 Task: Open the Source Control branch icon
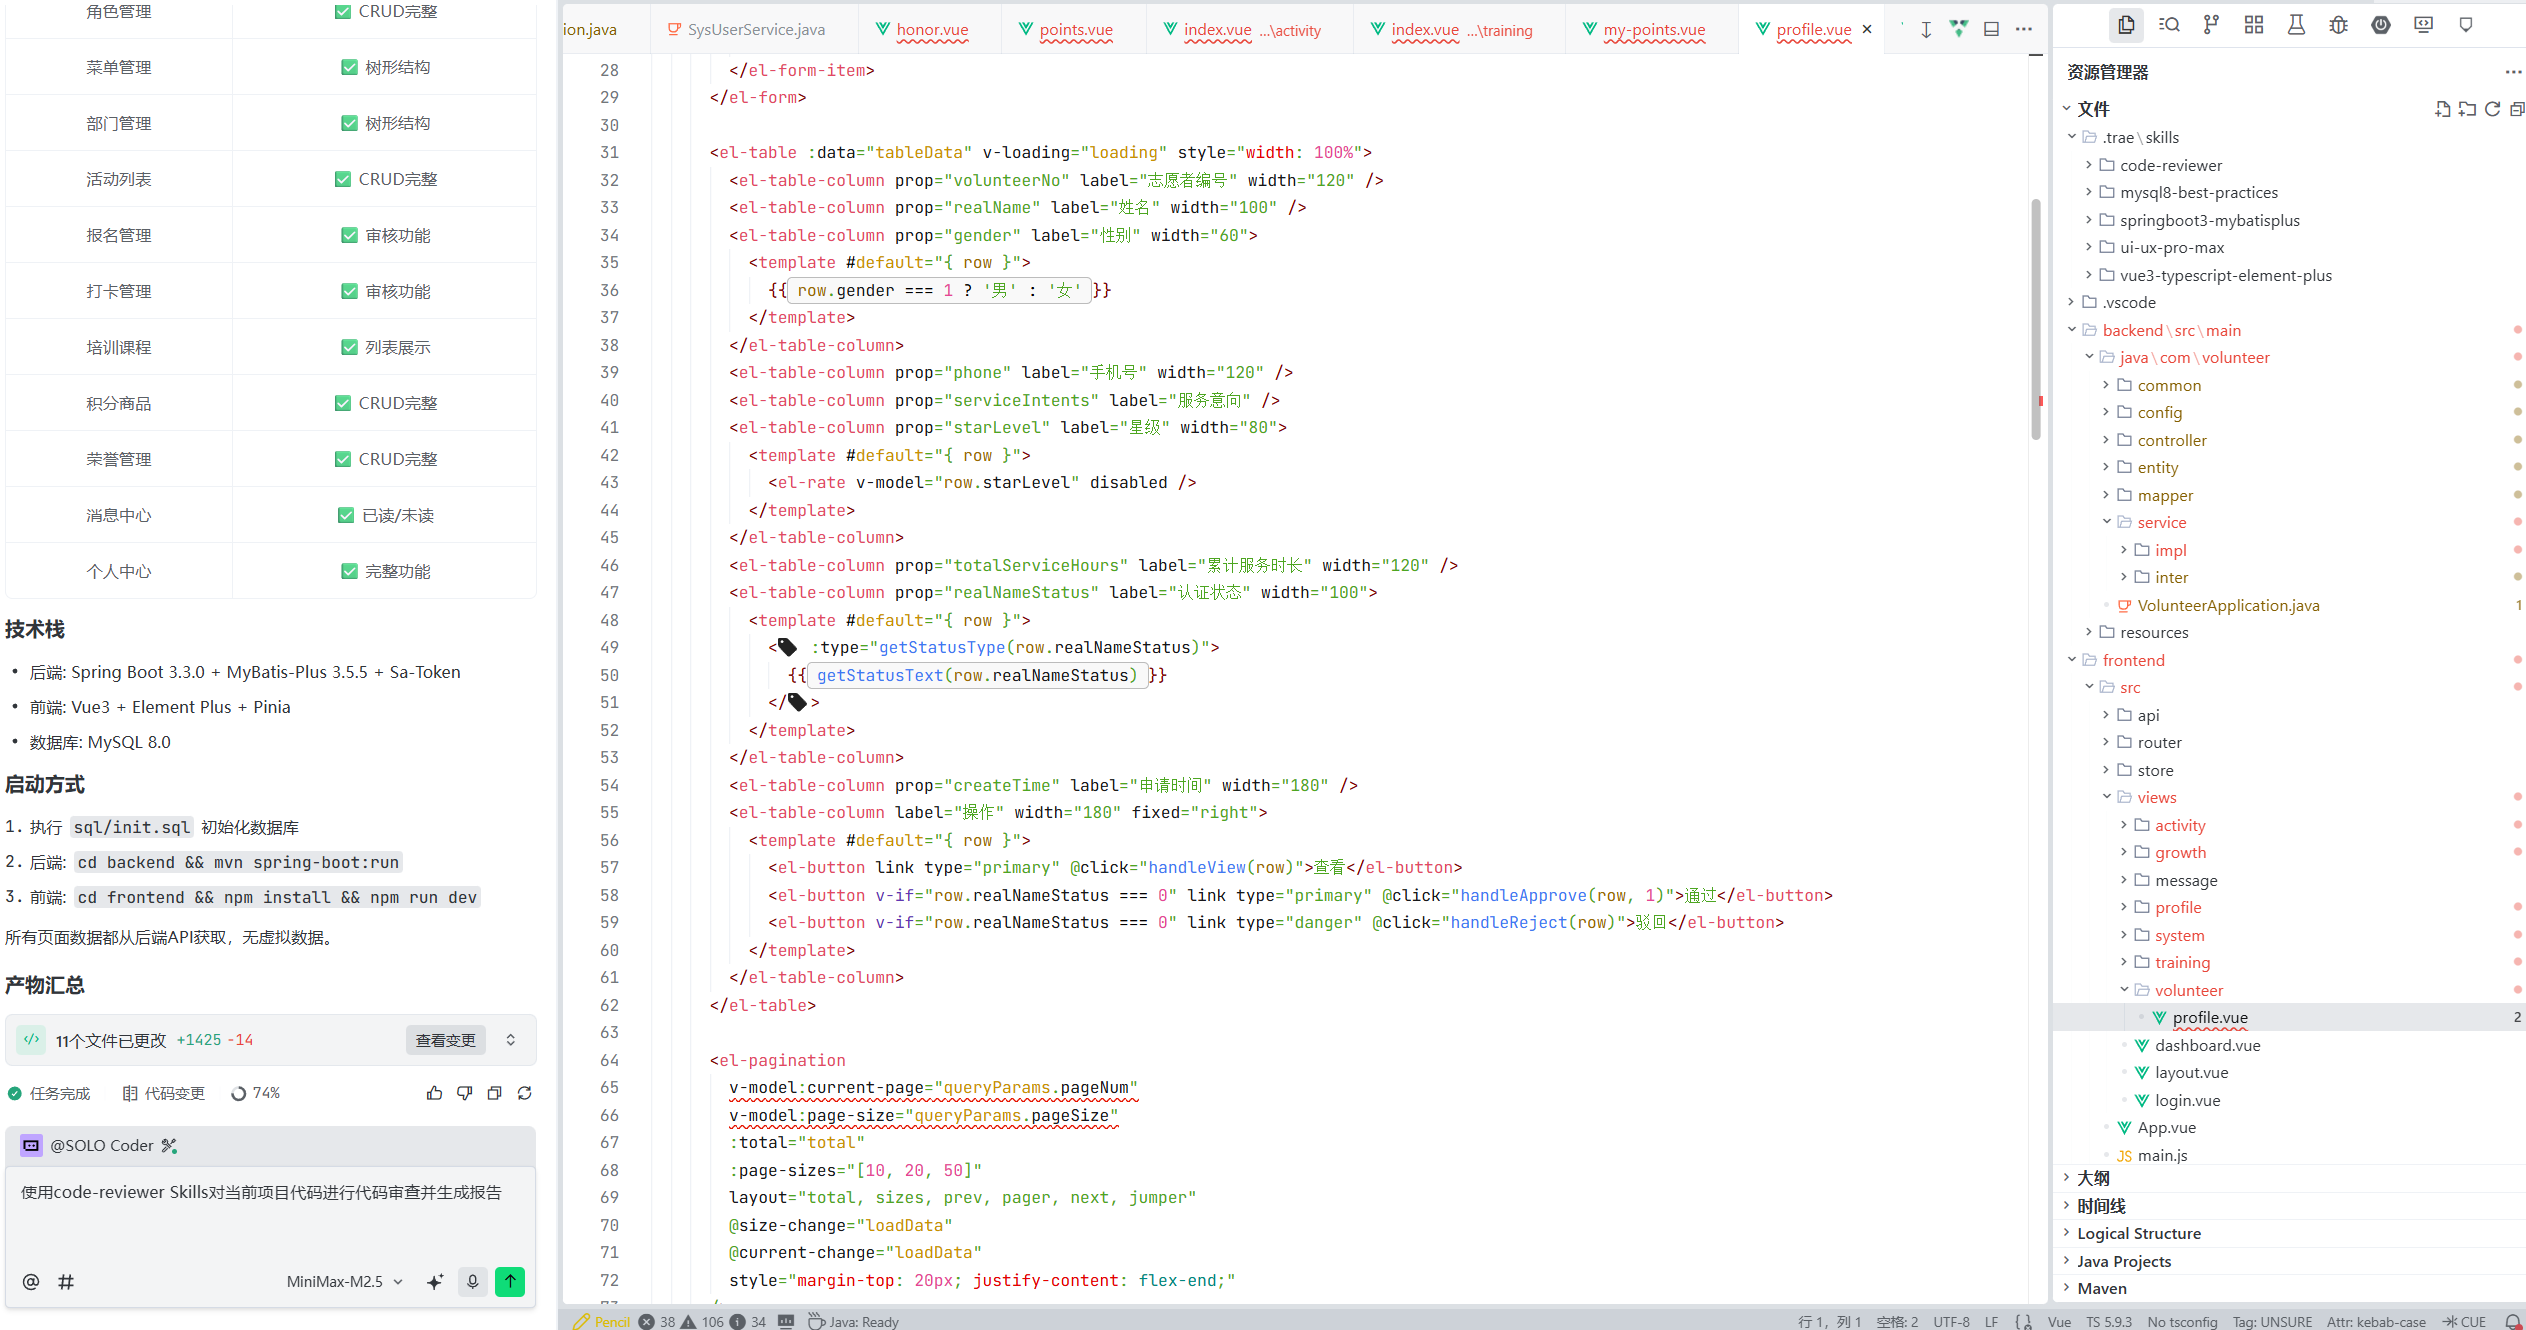coord(2211,25)
